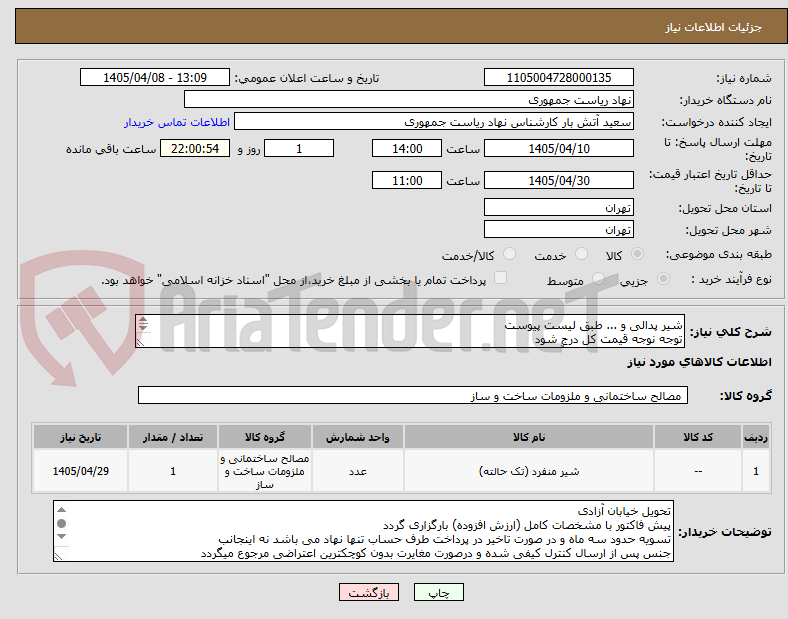Click the نام کالا column header

[529, 437]
